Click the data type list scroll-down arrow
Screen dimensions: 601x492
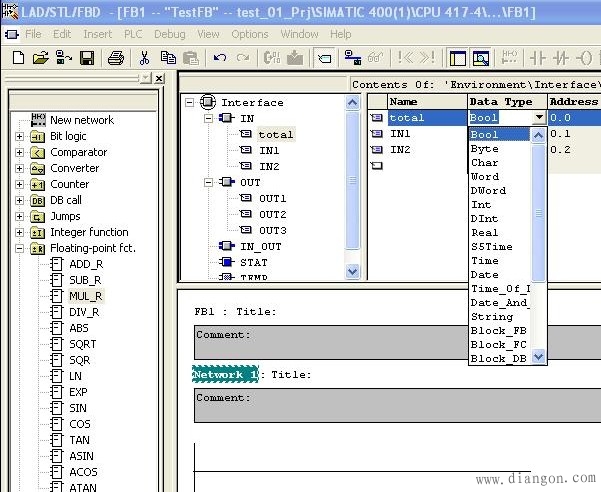click(539, 356)
